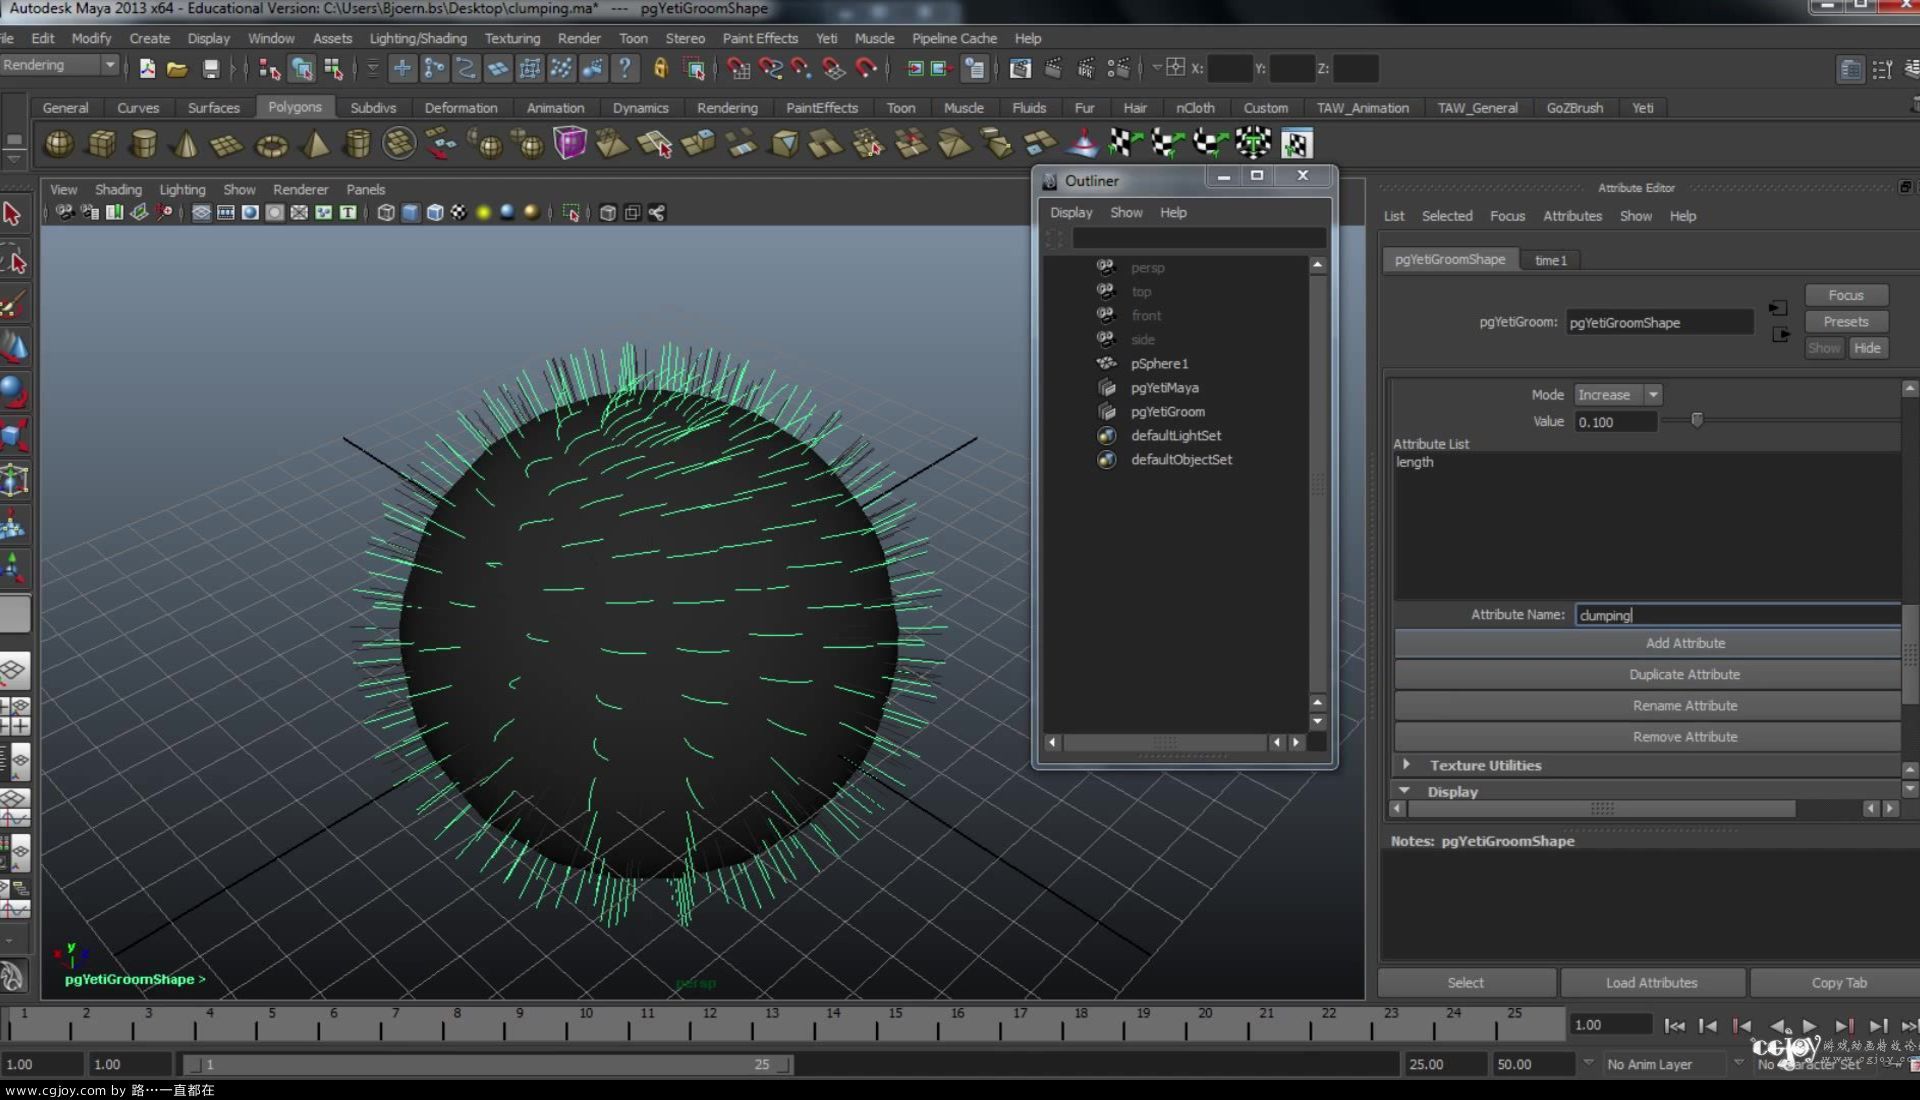
Task: Create a polygon pyramid from the shelf
Action: click(314, 144)
